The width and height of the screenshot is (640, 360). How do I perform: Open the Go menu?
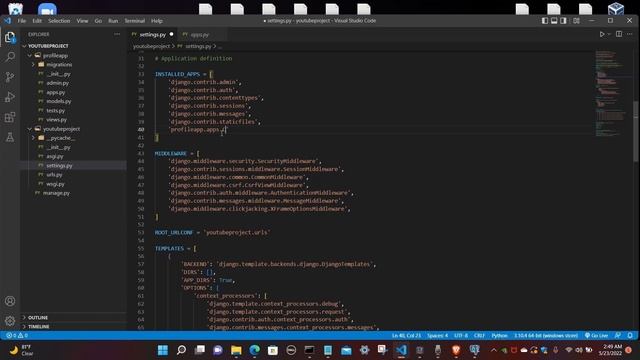pos(98,21)
